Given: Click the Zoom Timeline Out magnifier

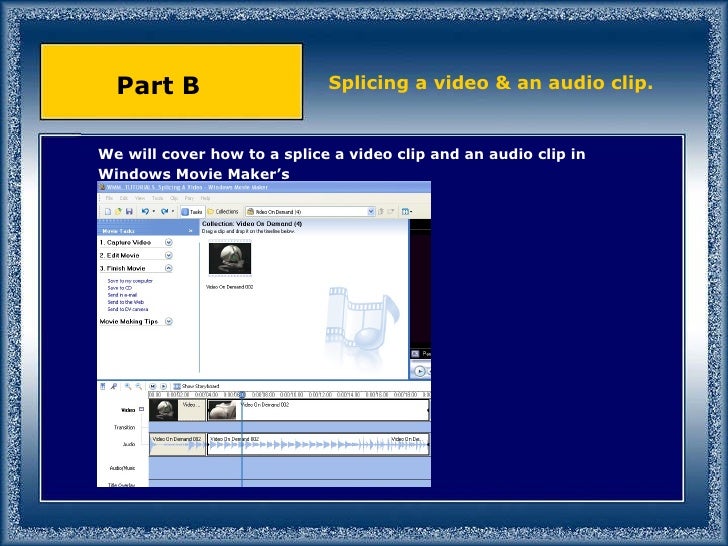Looking at the screenshot, I should pyautogui.click(x=138, y=386).
